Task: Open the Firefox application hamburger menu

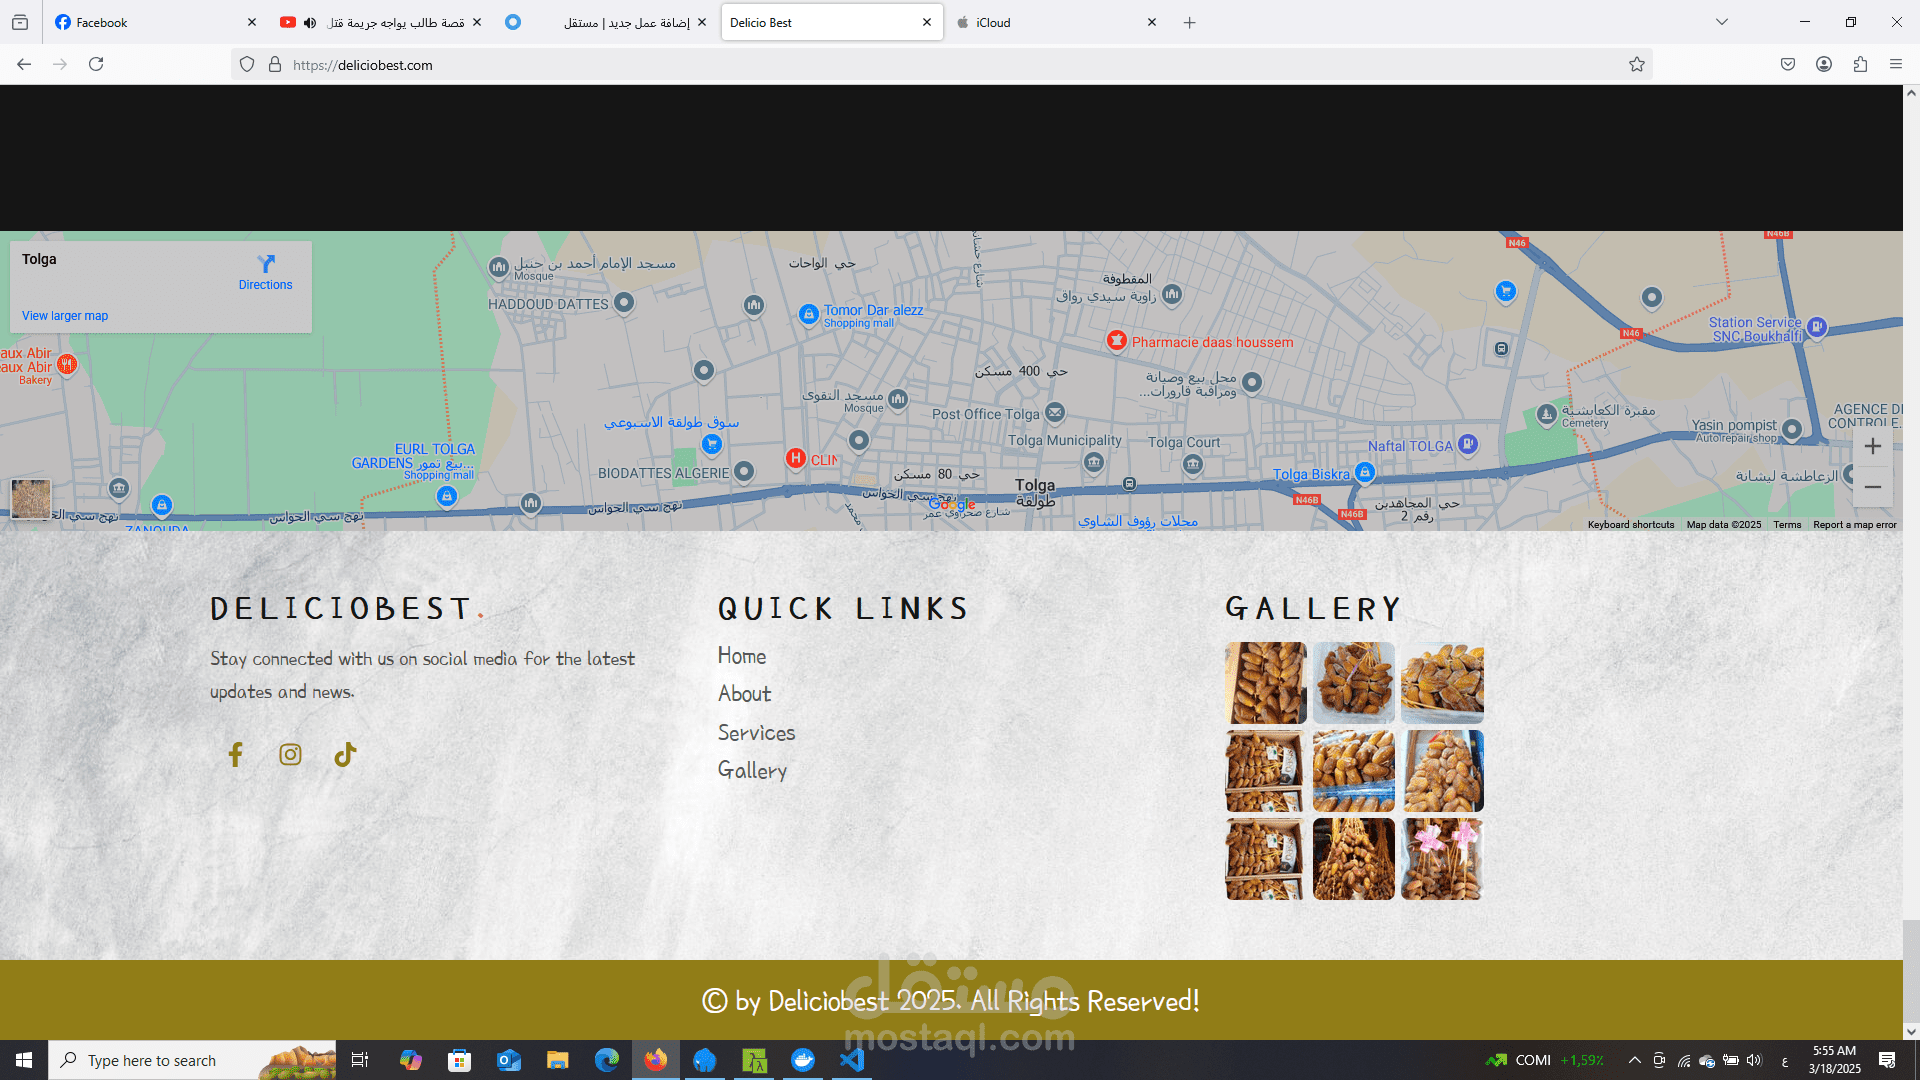Action: pos(1896,65)
